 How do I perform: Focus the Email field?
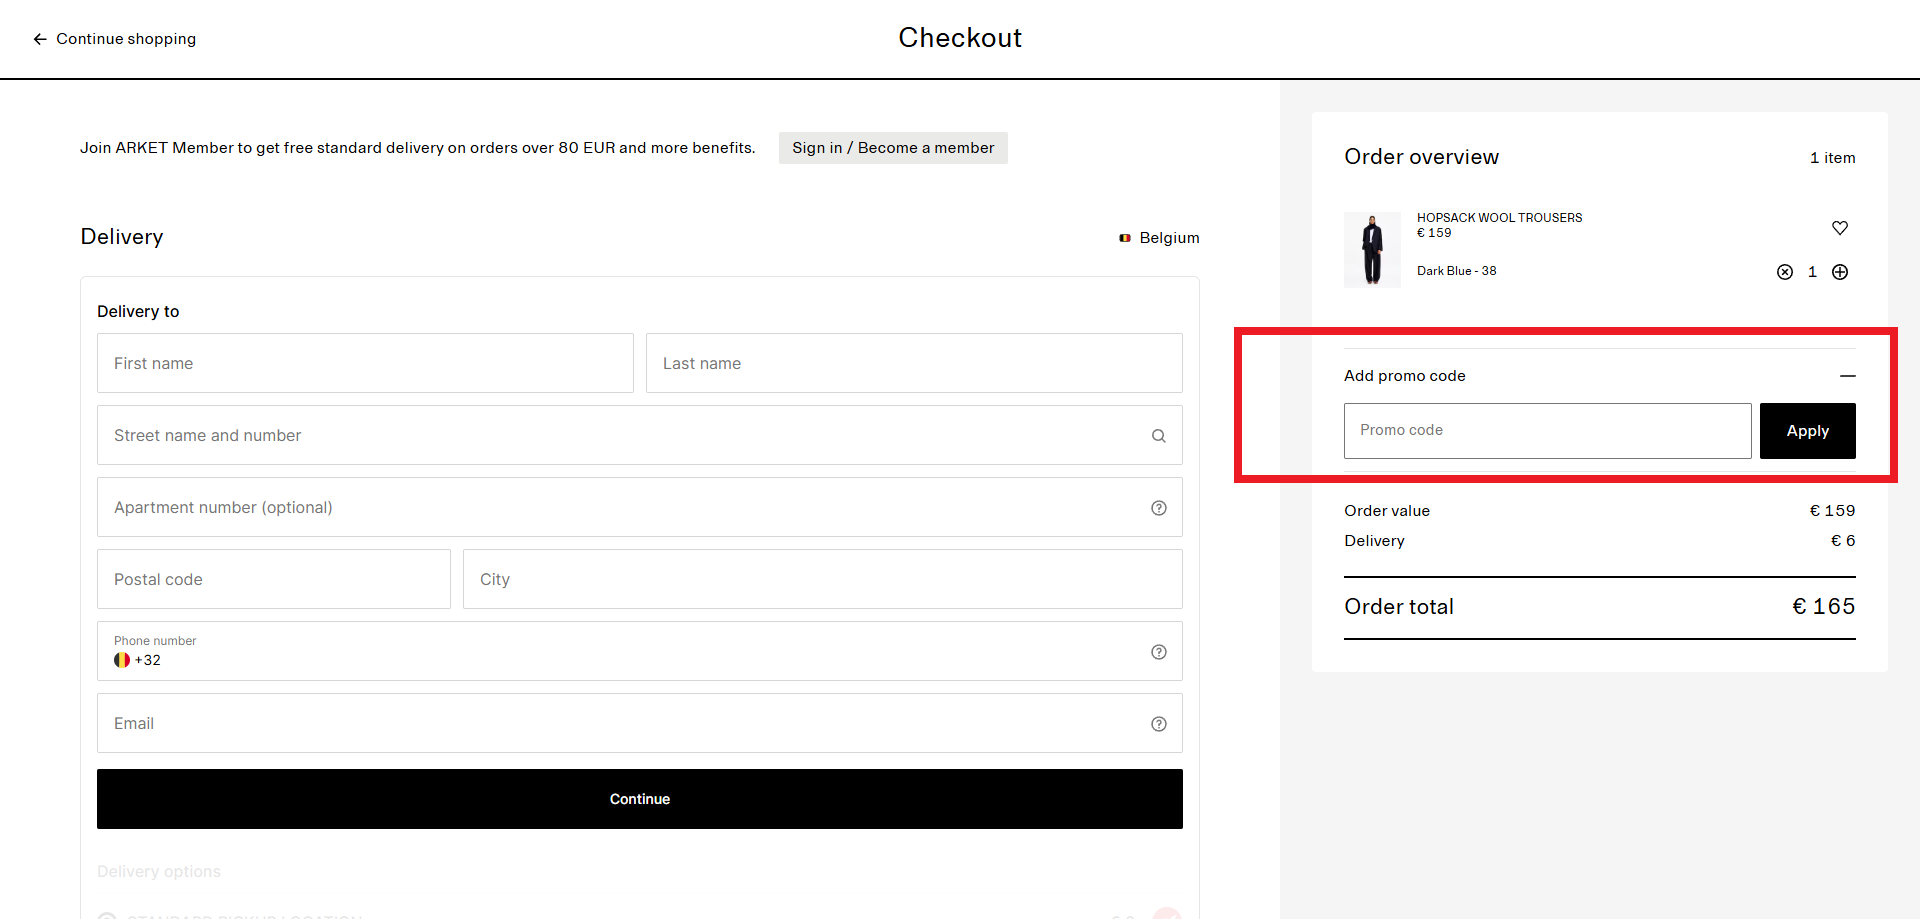tap(640, 723)
